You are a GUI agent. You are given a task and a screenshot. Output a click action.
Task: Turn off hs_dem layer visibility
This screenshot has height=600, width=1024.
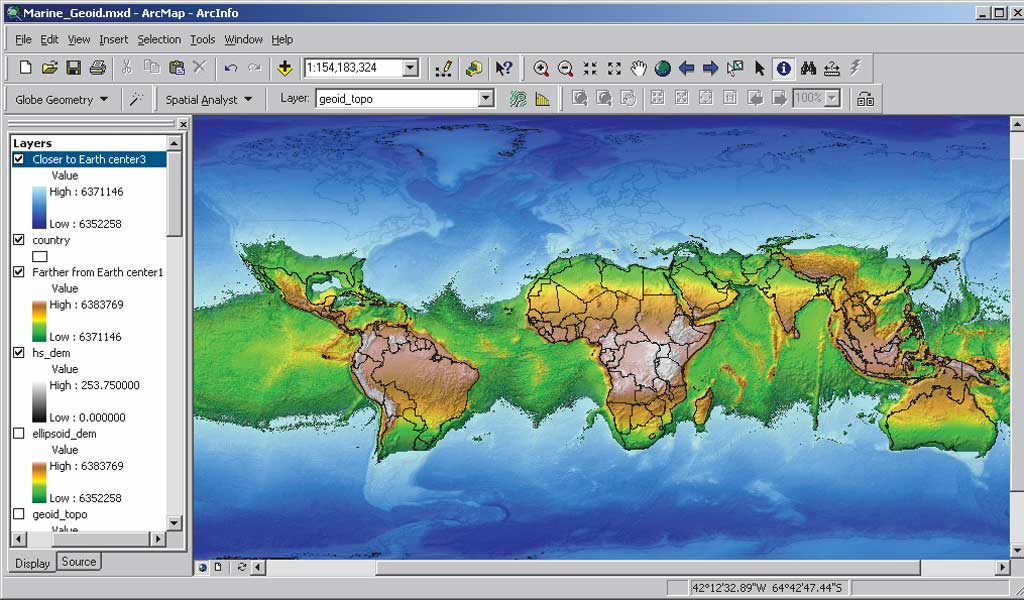19,353
